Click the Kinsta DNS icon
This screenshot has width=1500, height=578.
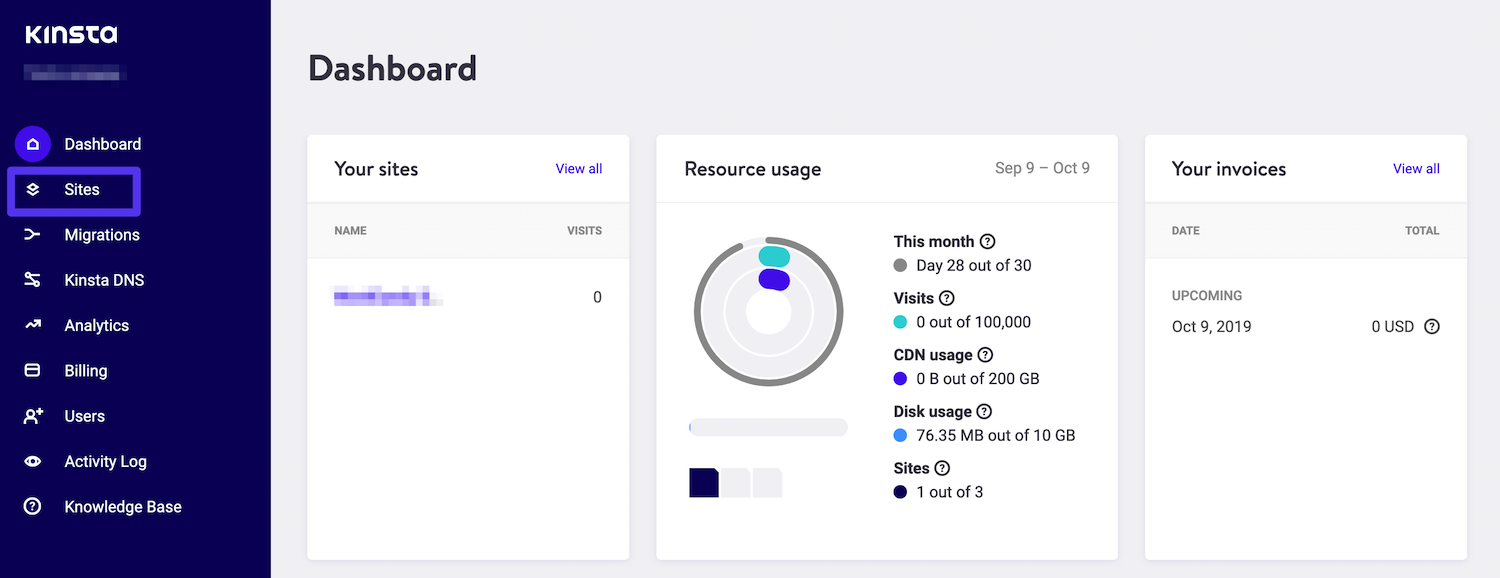(33, 280)
